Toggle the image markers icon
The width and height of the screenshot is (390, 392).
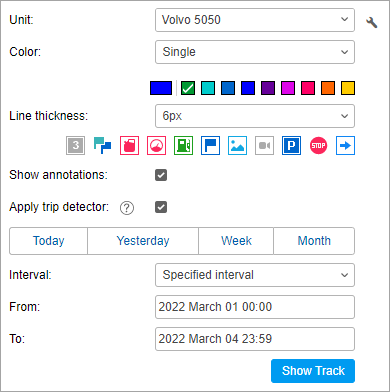(x=237, y=146)
